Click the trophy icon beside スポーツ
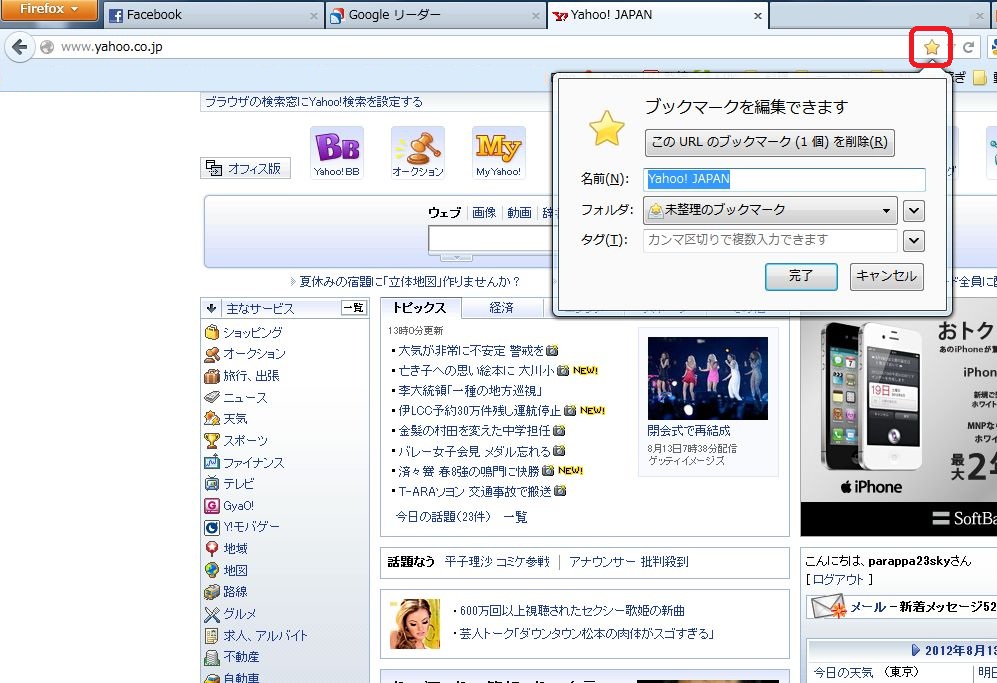 (x=212, y=440)
